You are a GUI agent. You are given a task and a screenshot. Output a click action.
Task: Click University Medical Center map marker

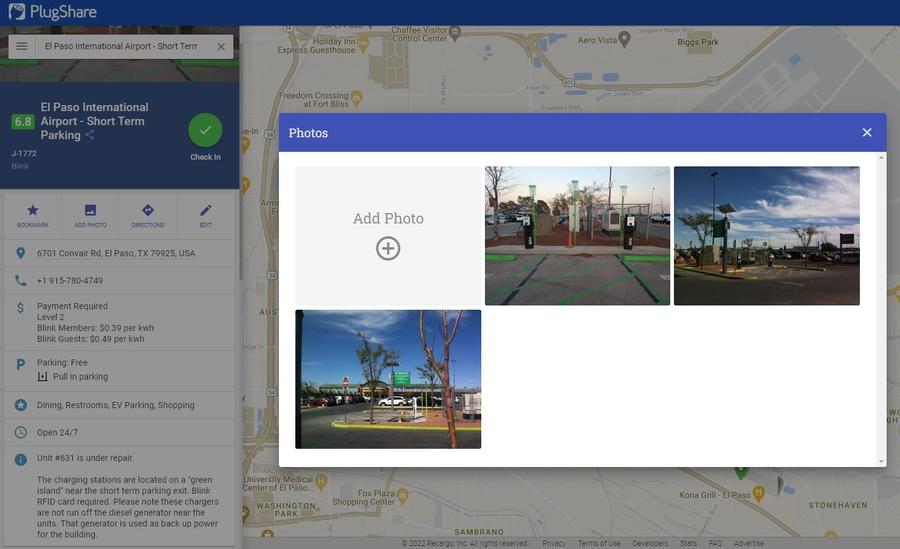(x=321, y=482)
